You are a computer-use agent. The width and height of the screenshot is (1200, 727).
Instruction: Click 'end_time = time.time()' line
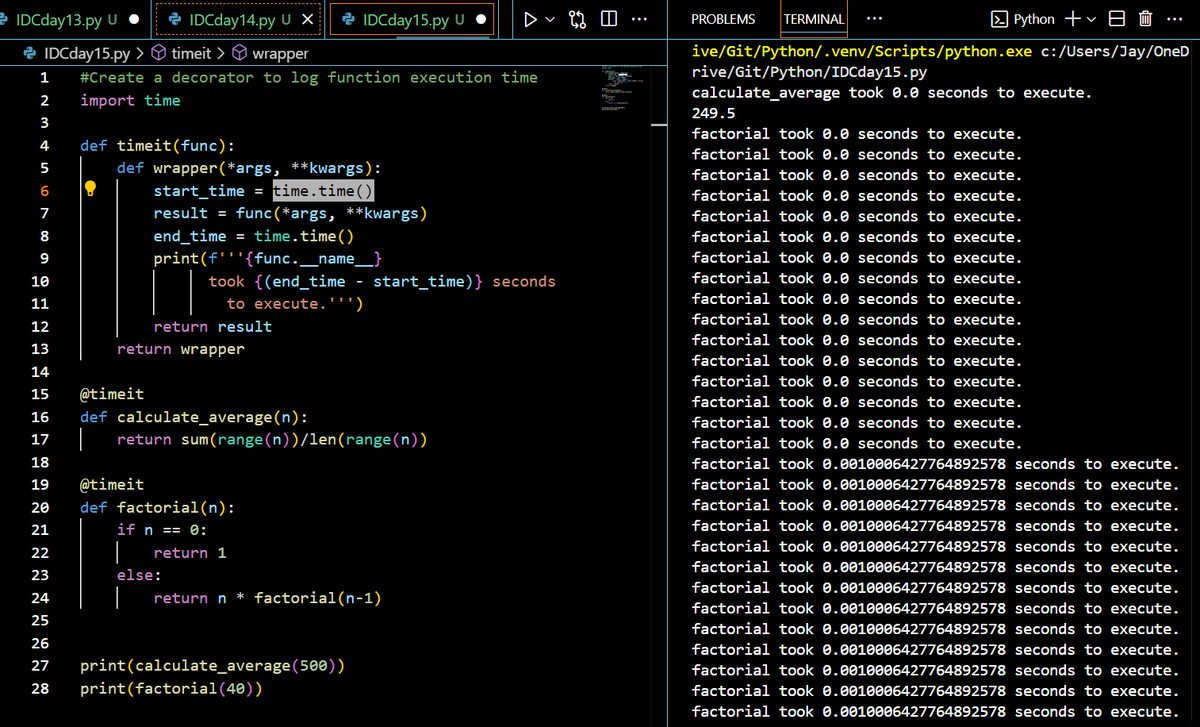click(x=254, y=236)
